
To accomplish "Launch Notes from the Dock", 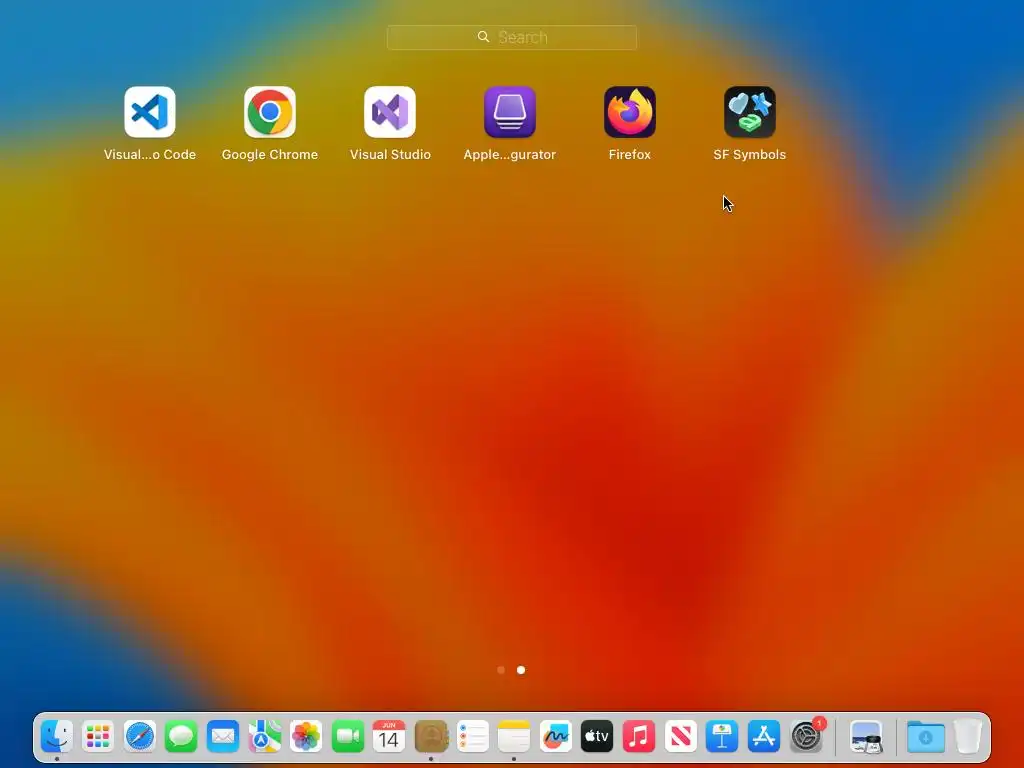I will point(514,737).
